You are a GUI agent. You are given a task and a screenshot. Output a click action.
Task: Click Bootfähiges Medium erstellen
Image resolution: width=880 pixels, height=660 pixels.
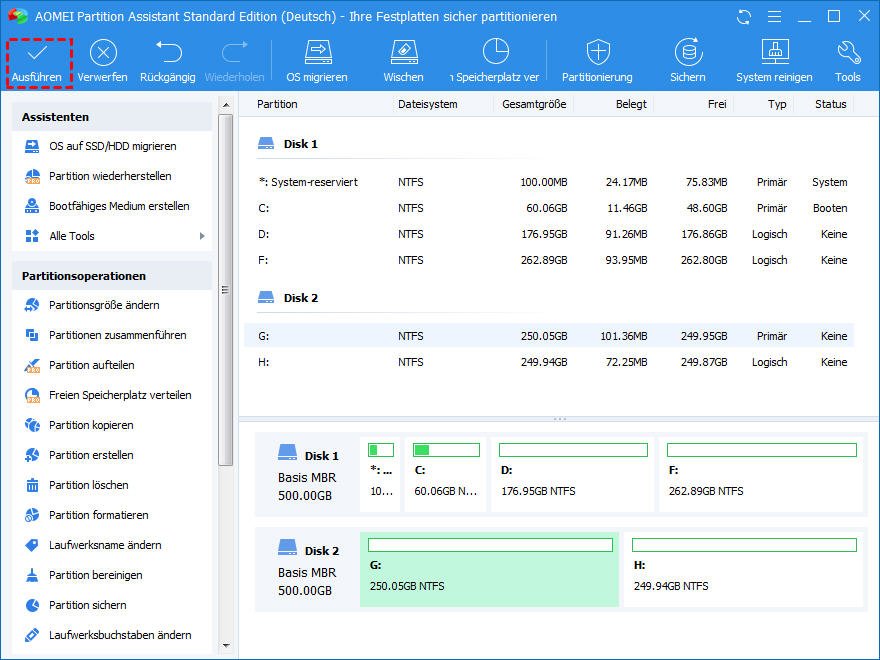coord(119,206)
